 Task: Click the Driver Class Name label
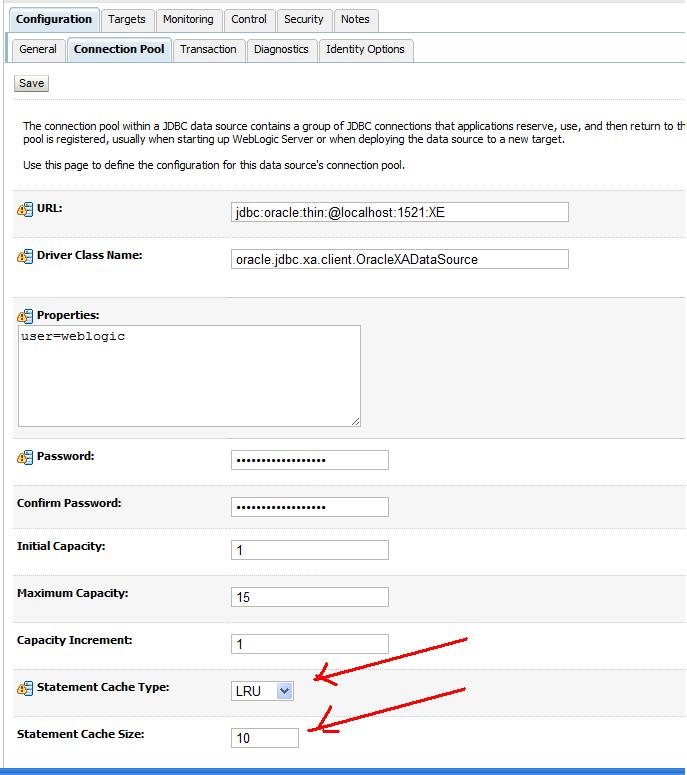pyautogui.click(x=89, y=255)
